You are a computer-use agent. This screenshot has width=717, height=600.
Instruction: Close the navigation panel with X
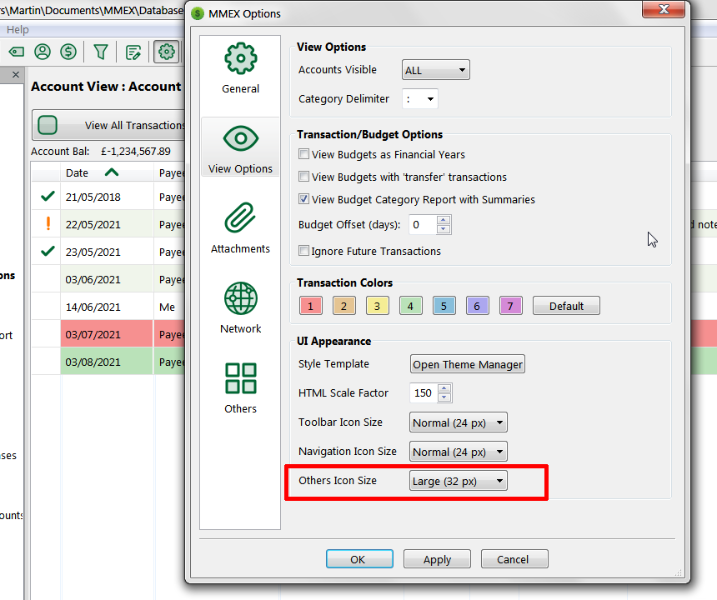(x=16, y=74)
